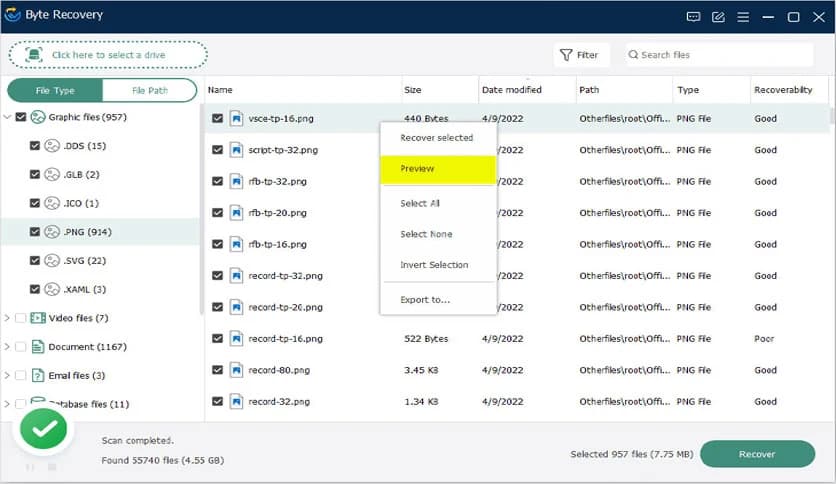Click the file icon of vsce-tp-16.png
The height and width of the screenshot is (484, 836).
[236, 118]
